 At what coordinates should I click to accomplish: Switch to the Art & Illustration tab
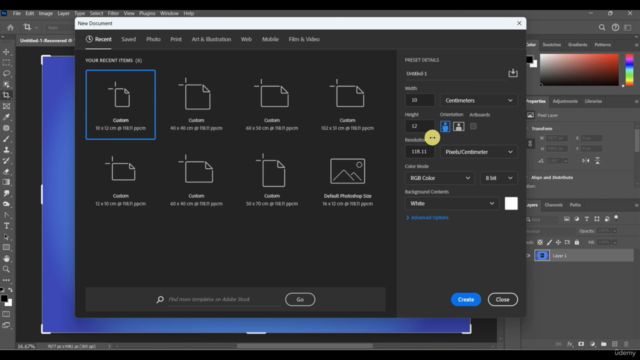(211, 39)
